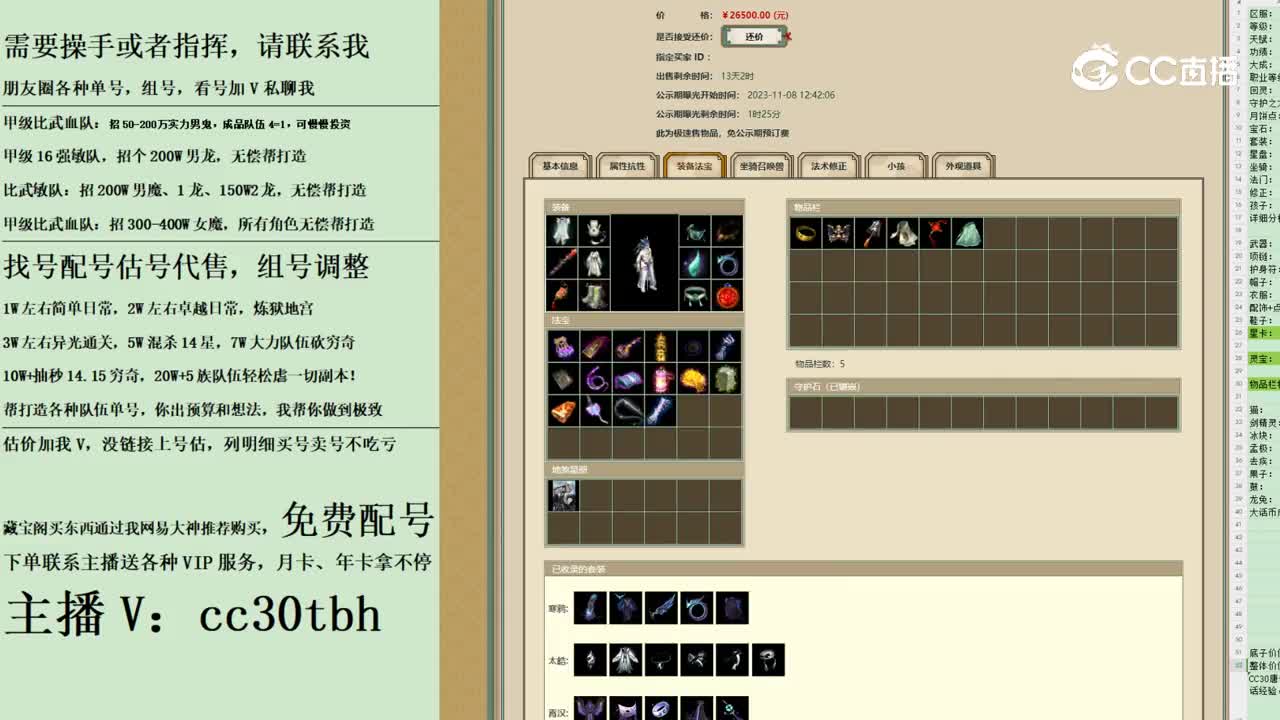Select the 装备法宝 tab
This screenshot has width=1280, height=720.
click(x=694, y=166)
